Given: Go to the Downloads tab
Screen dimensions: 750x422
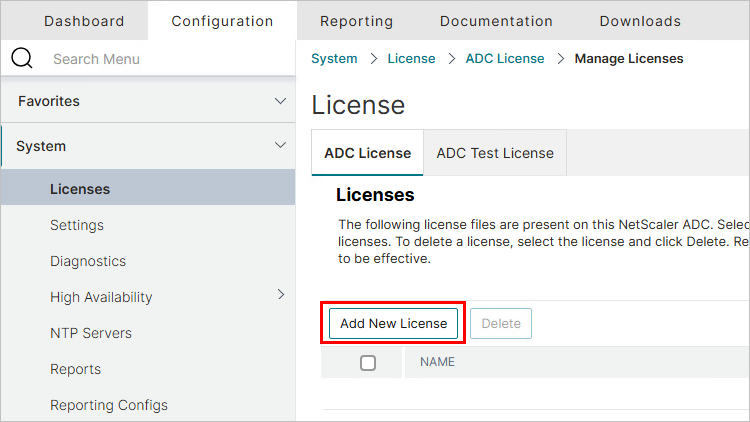Looking at the screenshot, I should pyautogui.click(x=640, y=21).
